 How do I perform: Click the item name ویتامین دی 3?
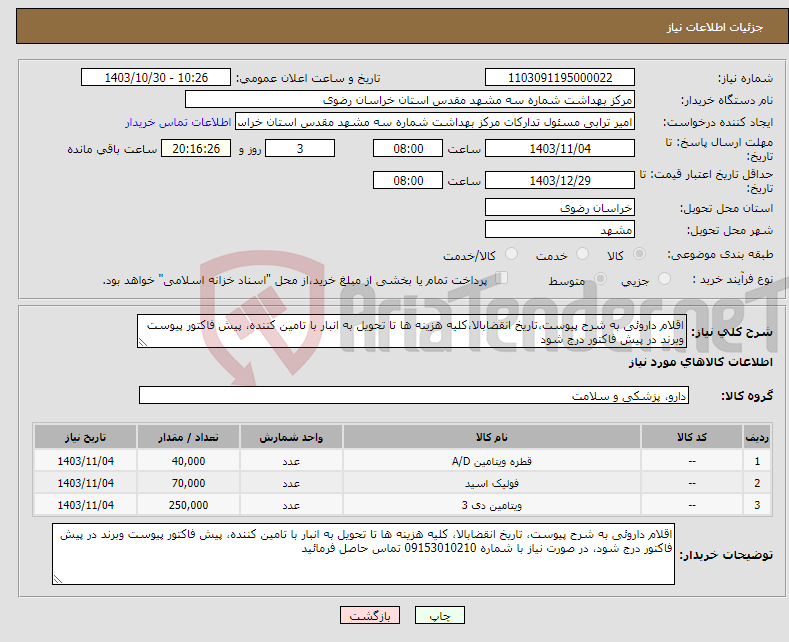pyautogui.click(x=492, y=505)
